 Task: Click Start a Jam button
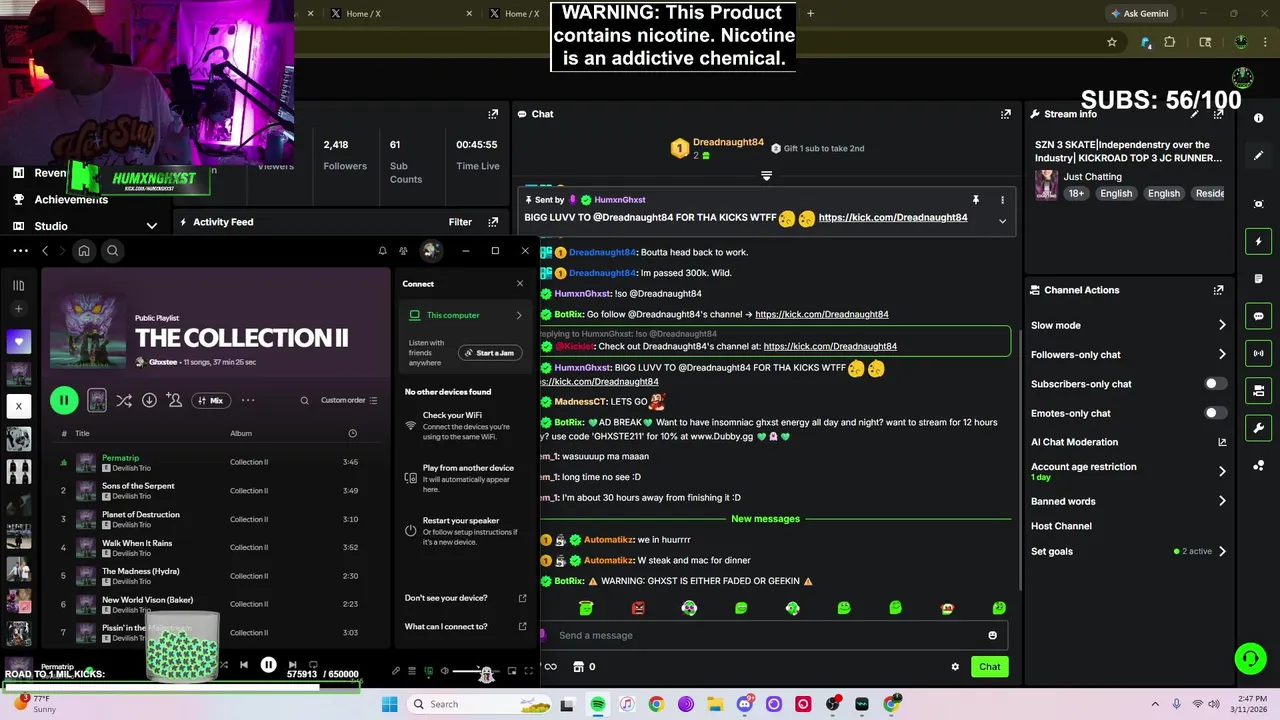click(492, 353)
